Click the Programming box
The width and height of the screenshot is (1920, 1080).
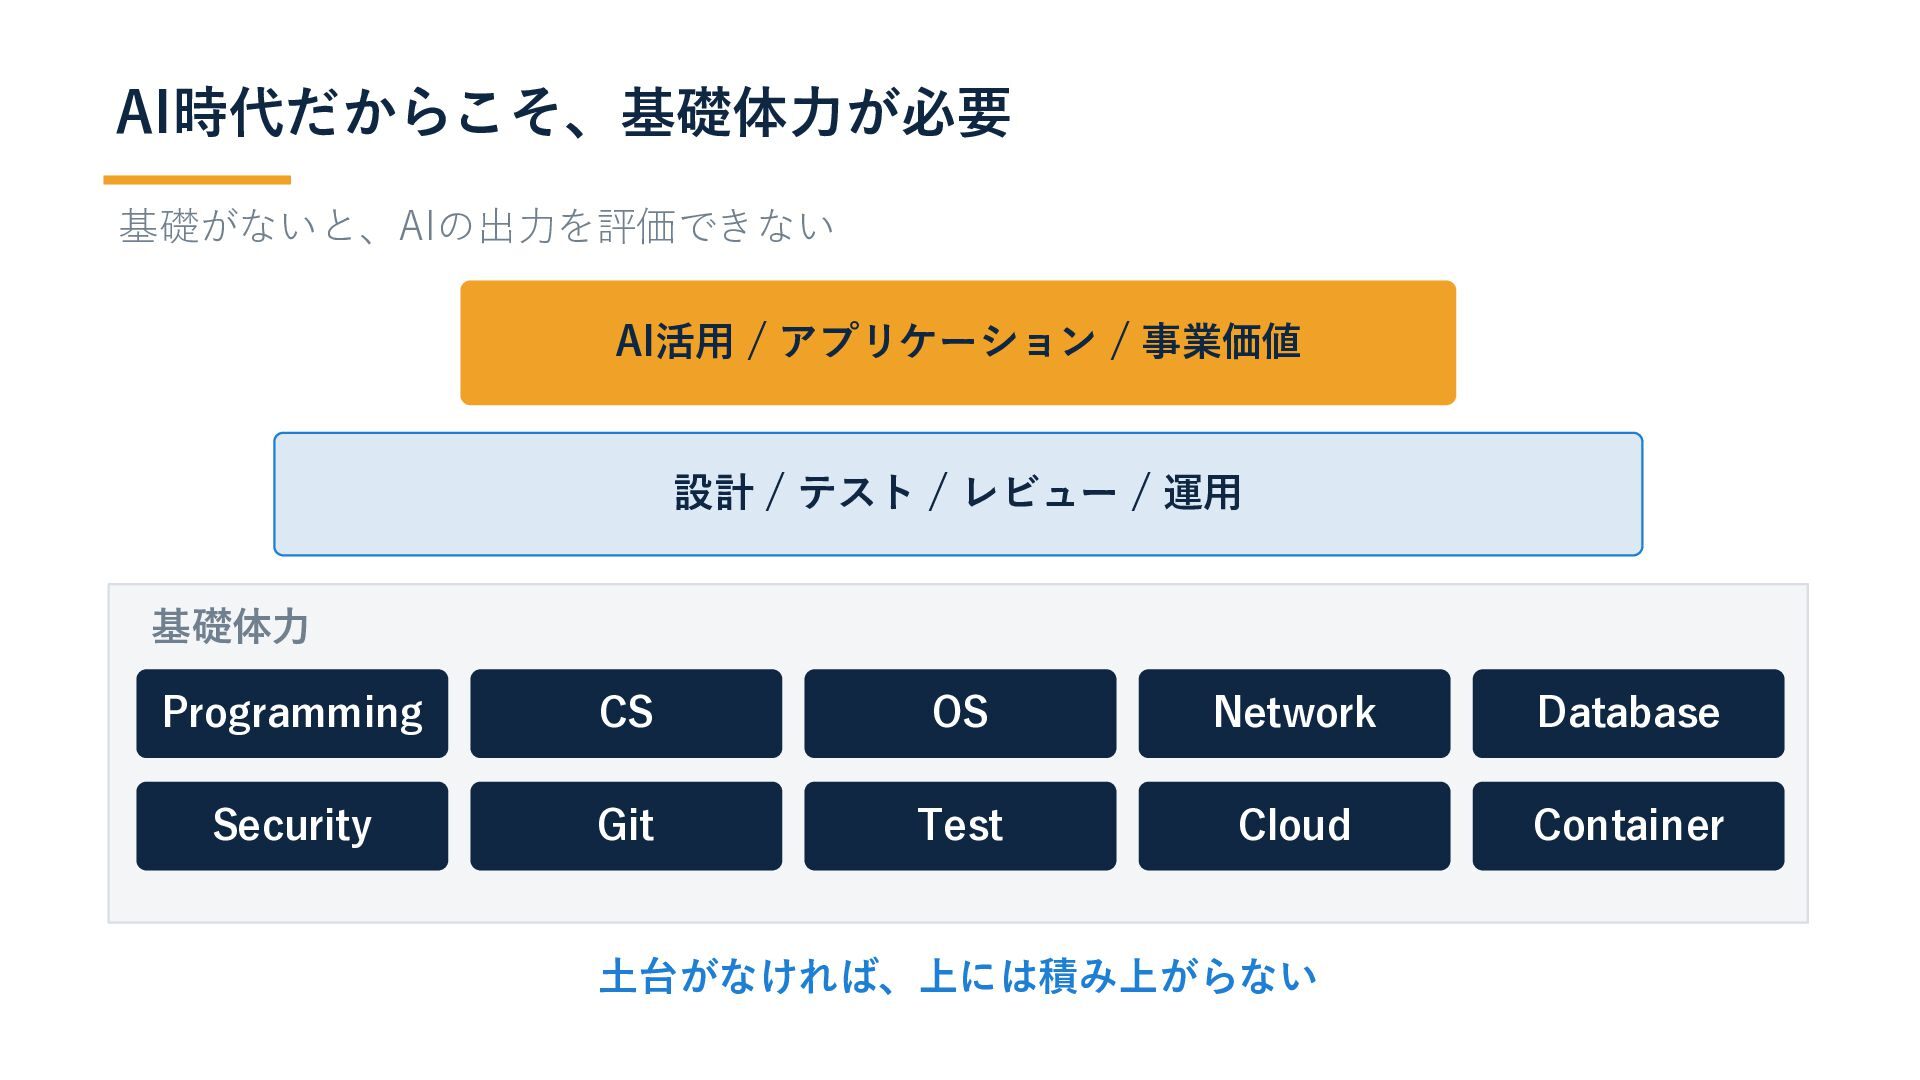pyautogui.click(x=292, y=713)
